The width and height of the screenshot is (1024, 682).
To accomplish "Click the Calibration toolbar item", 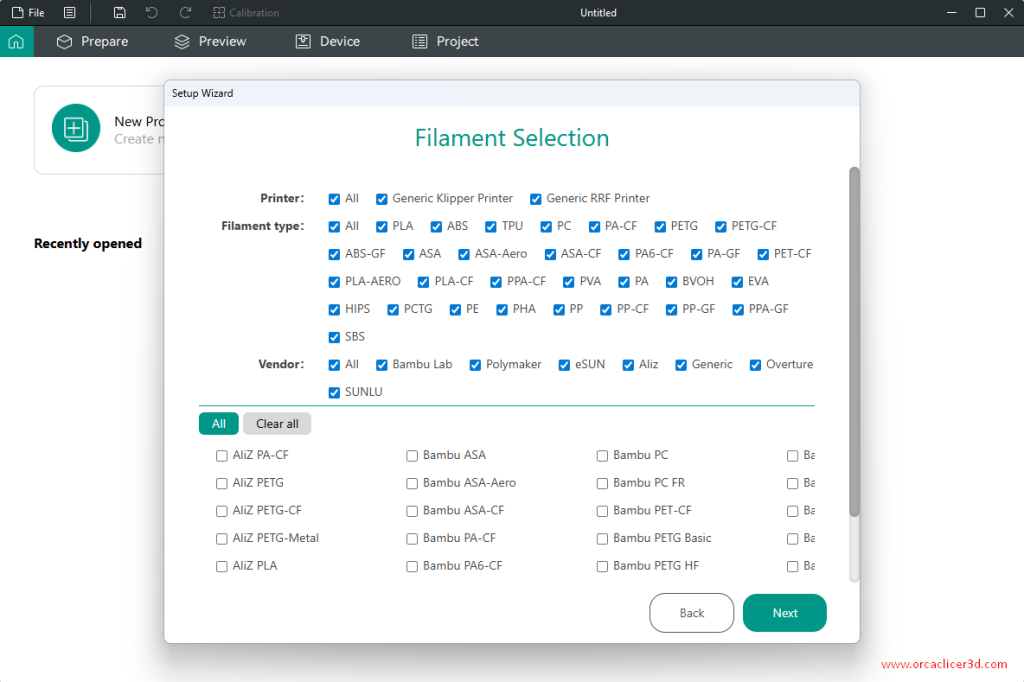I will point(246,13).
